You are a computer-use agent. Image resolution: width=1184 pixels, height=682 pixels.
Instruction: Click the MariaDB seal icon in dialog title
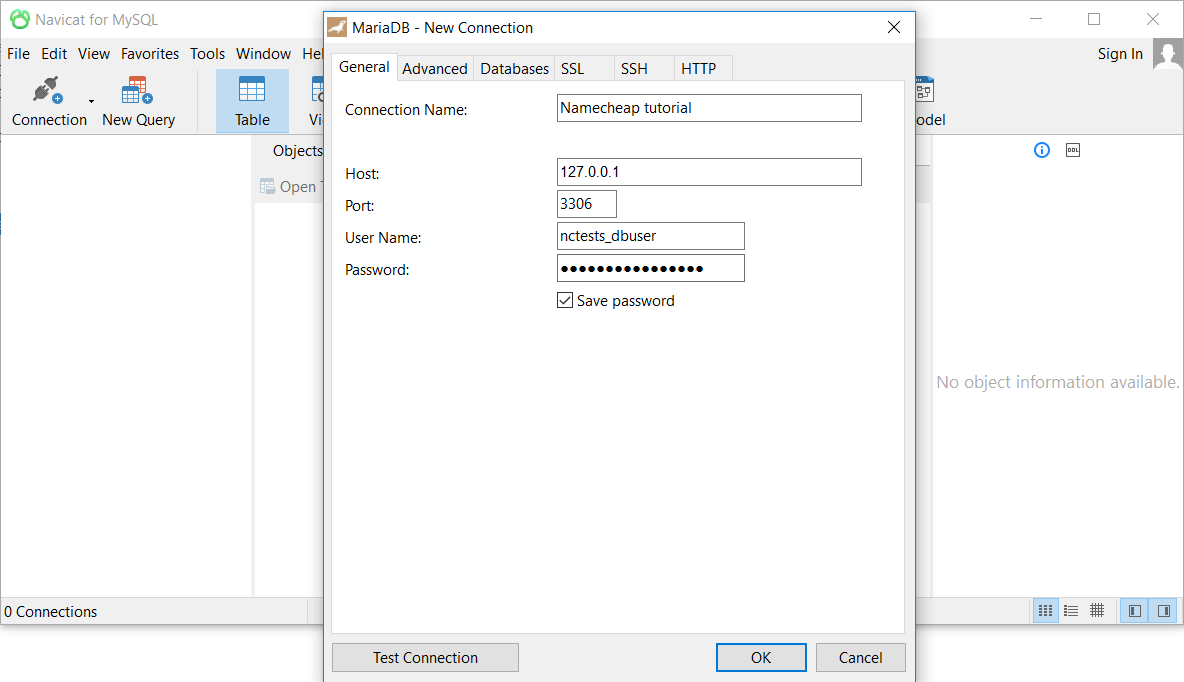[x=337, y=27]
